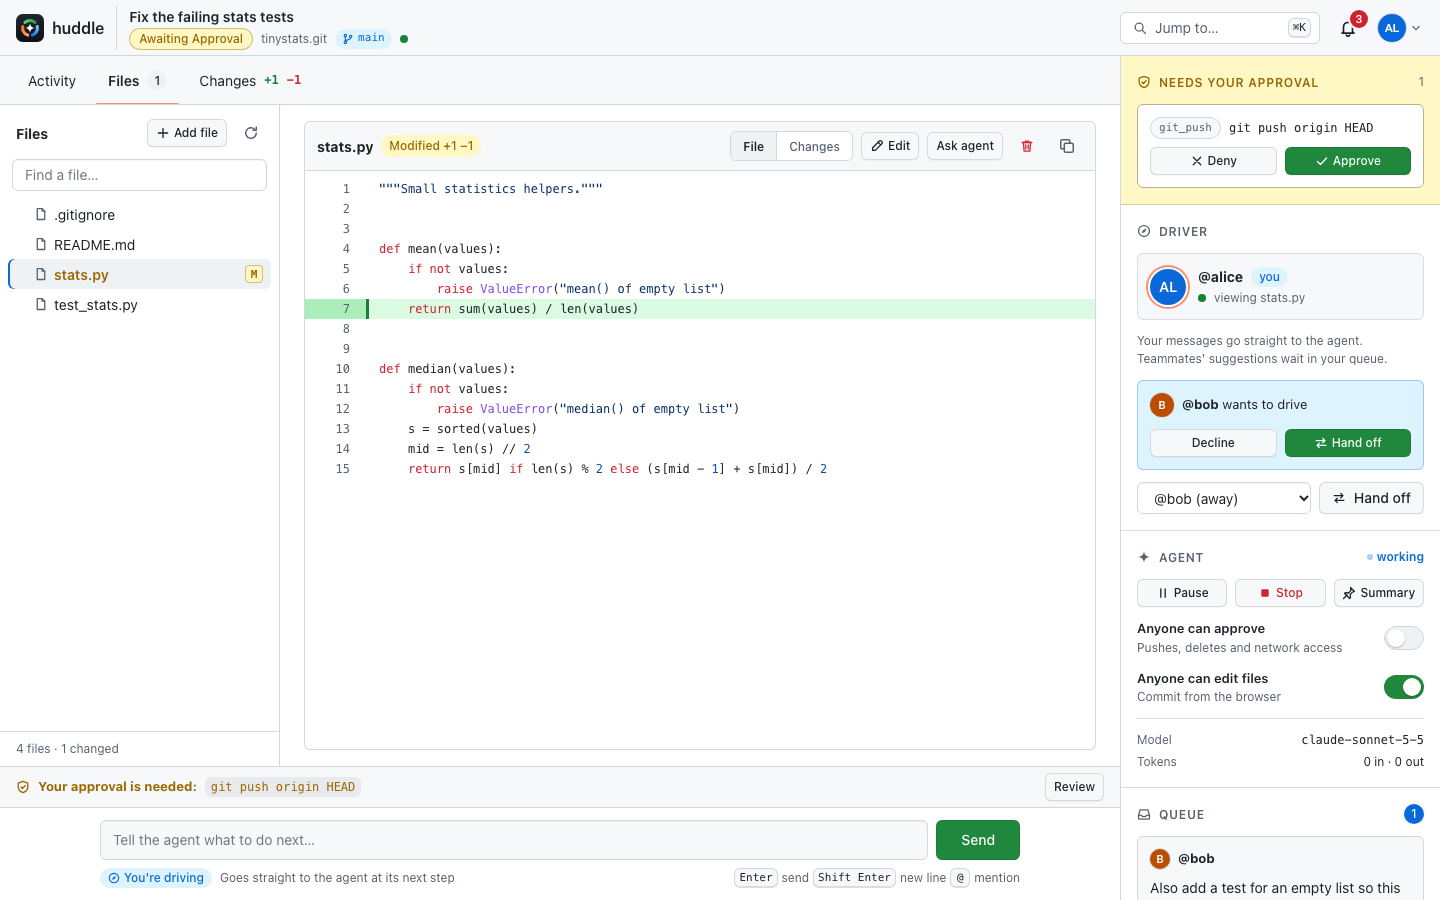The width and height of the screenshot is (1440, 900).
Task: Click the Find a file field
Action: point(139,175)
